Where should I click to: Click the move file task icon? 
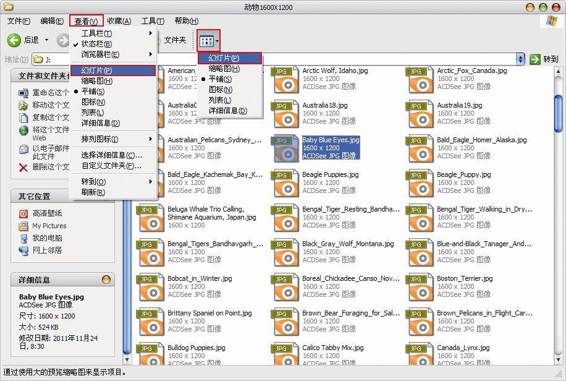[x=23, y=105]
